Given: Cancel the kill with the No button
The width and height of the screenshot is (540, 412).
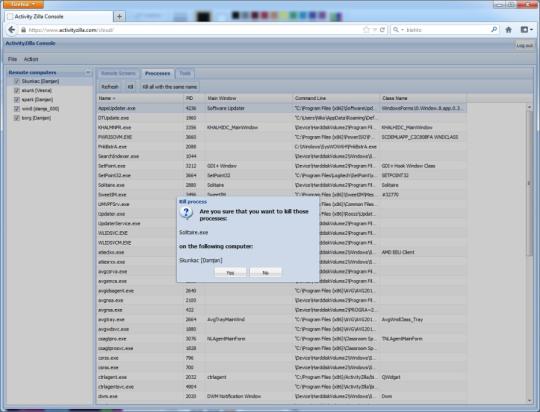Looking at the screenshot, I should tap(266, 273).
